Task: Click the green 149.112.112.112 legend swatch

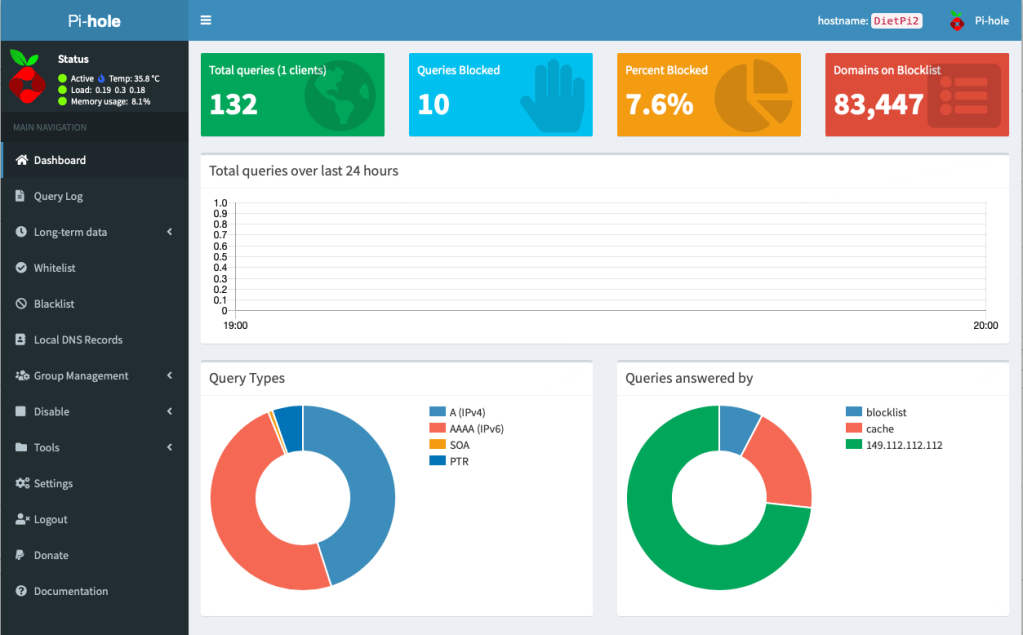Action: click(853, 445)
